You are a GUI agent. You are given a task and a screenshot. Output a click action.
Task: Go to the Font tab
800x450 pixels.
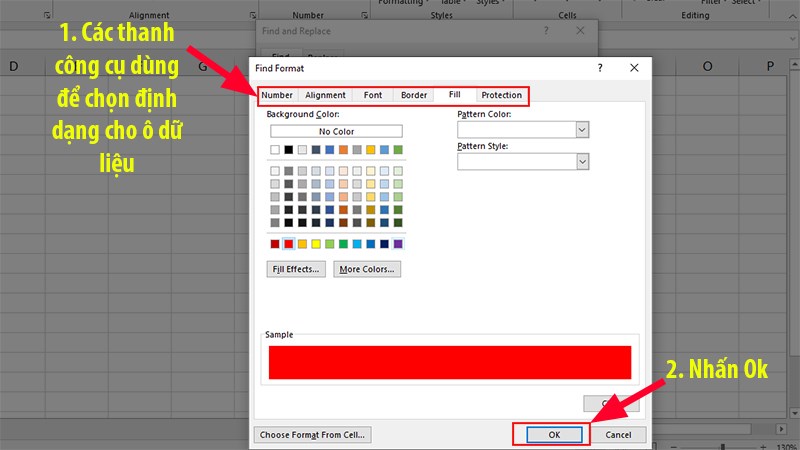[x=372, y=95]
